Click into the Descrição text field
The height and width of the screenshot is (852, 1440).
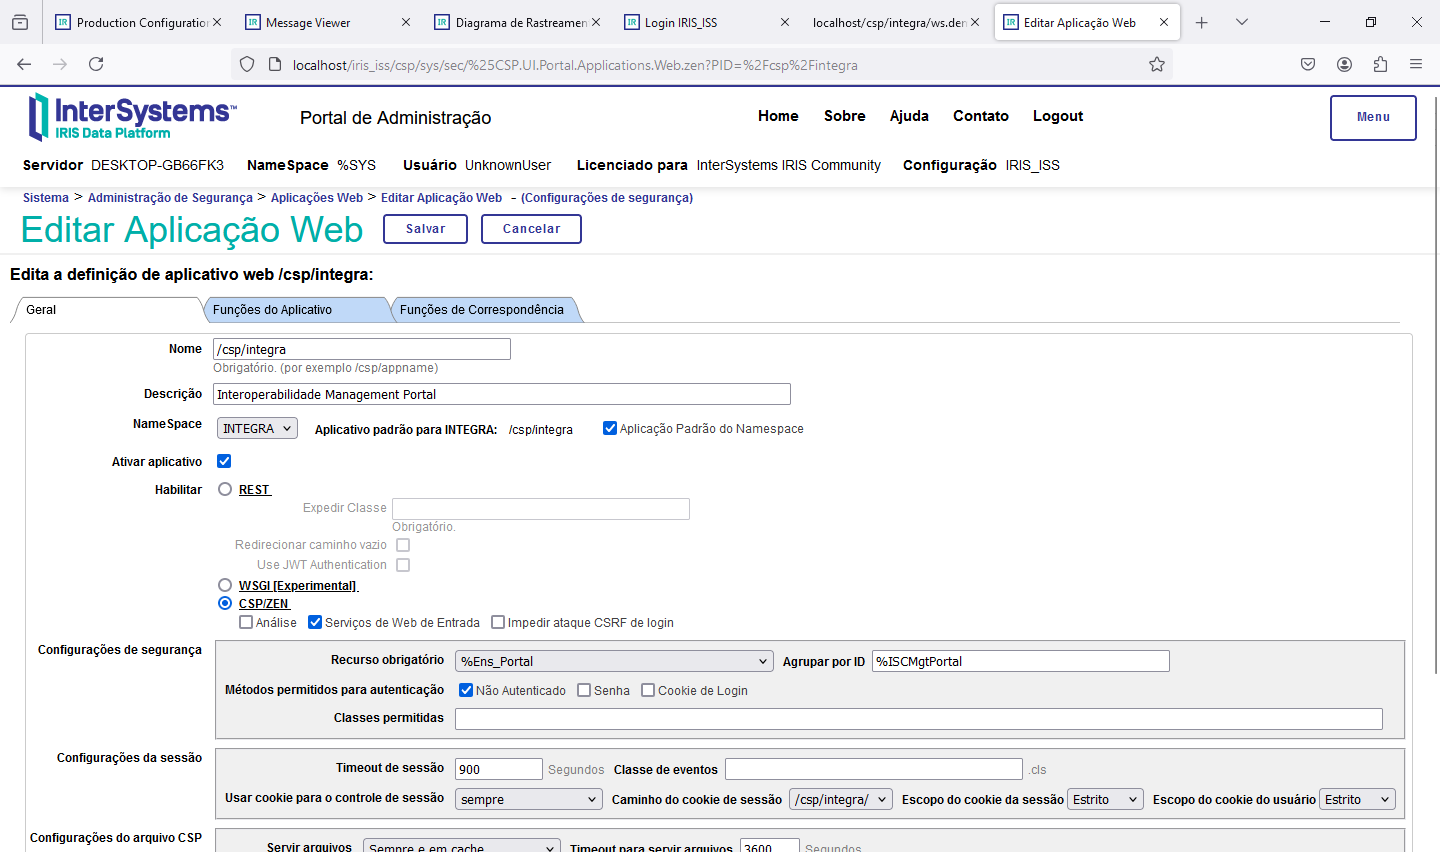click(501, 394)
